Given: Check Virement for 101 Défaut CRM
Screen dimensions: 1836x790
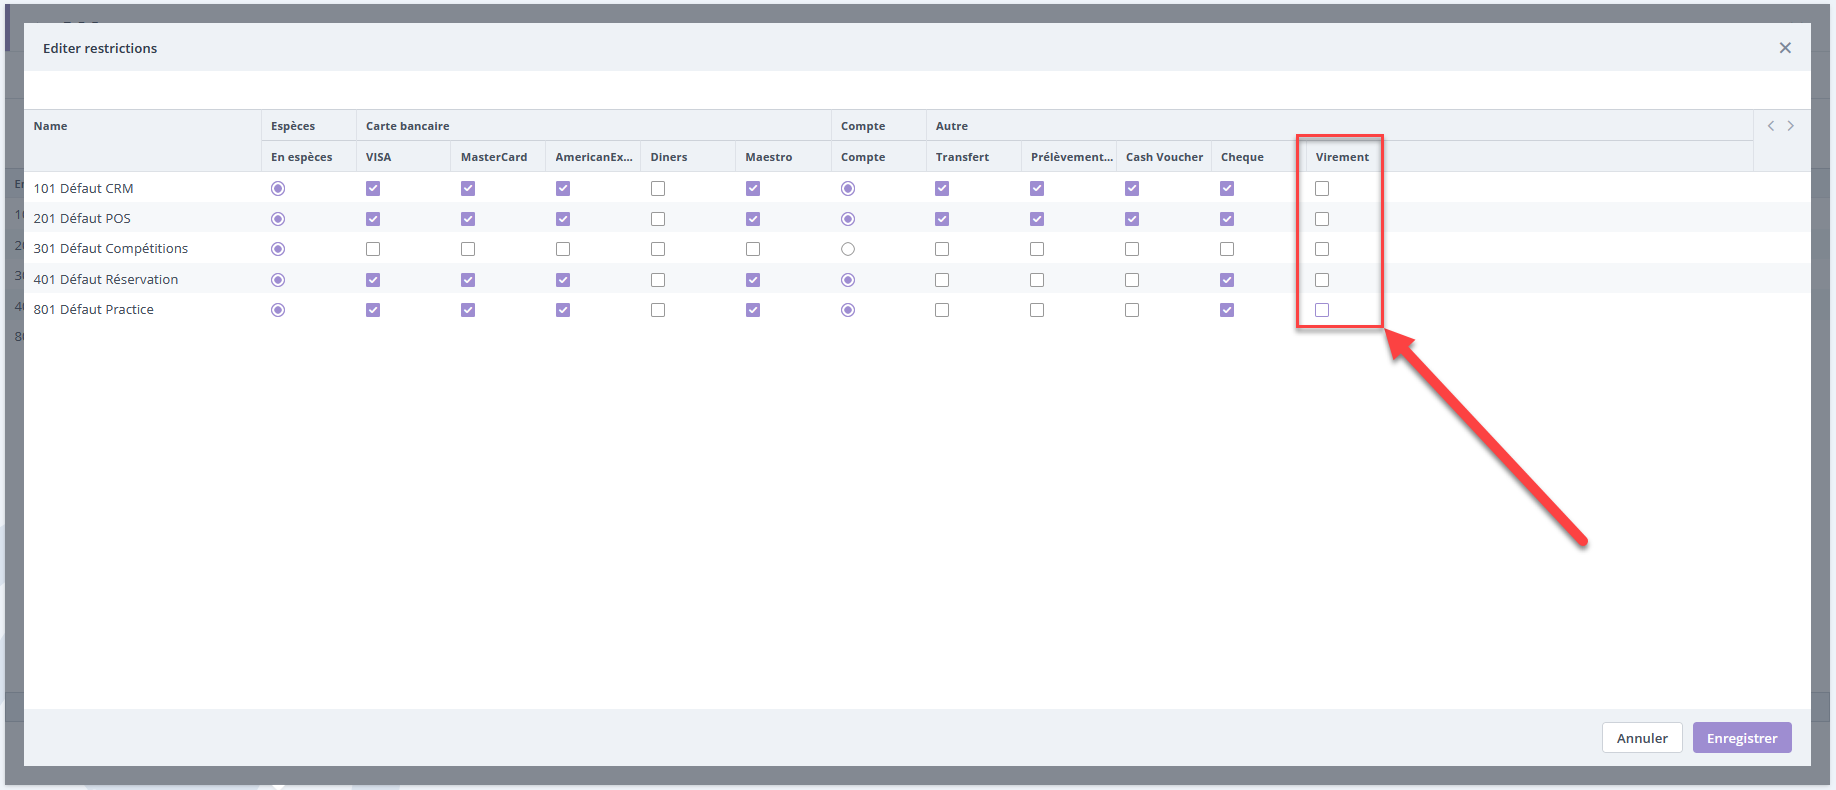Looking at the screenshot, I should click(1322, 188).
